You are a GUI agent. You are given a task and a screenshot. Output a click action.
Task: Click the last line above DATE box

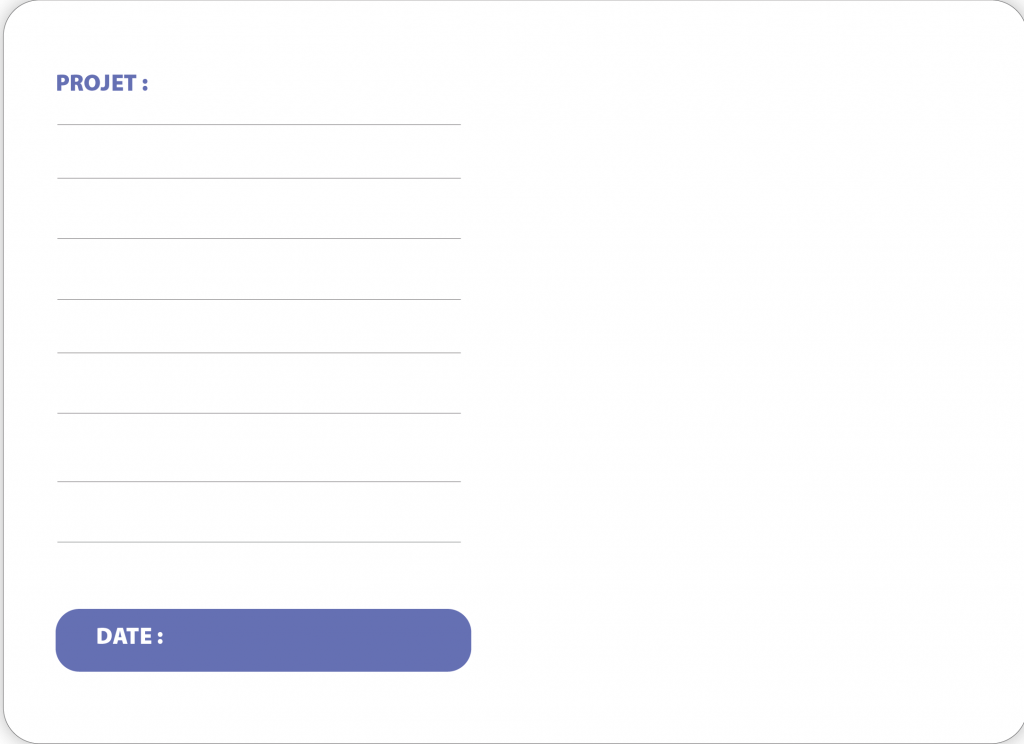(259, 543)
